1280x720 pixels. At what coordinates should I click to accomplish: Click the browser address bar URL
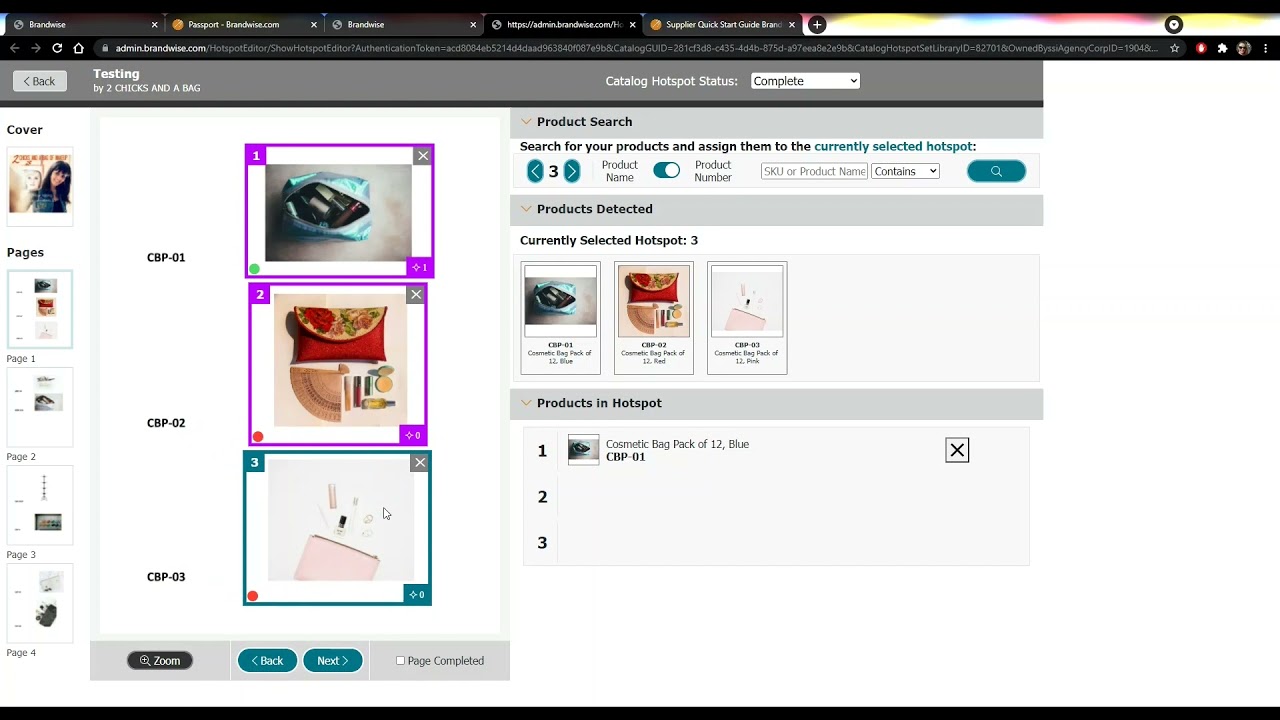(635, 48)
